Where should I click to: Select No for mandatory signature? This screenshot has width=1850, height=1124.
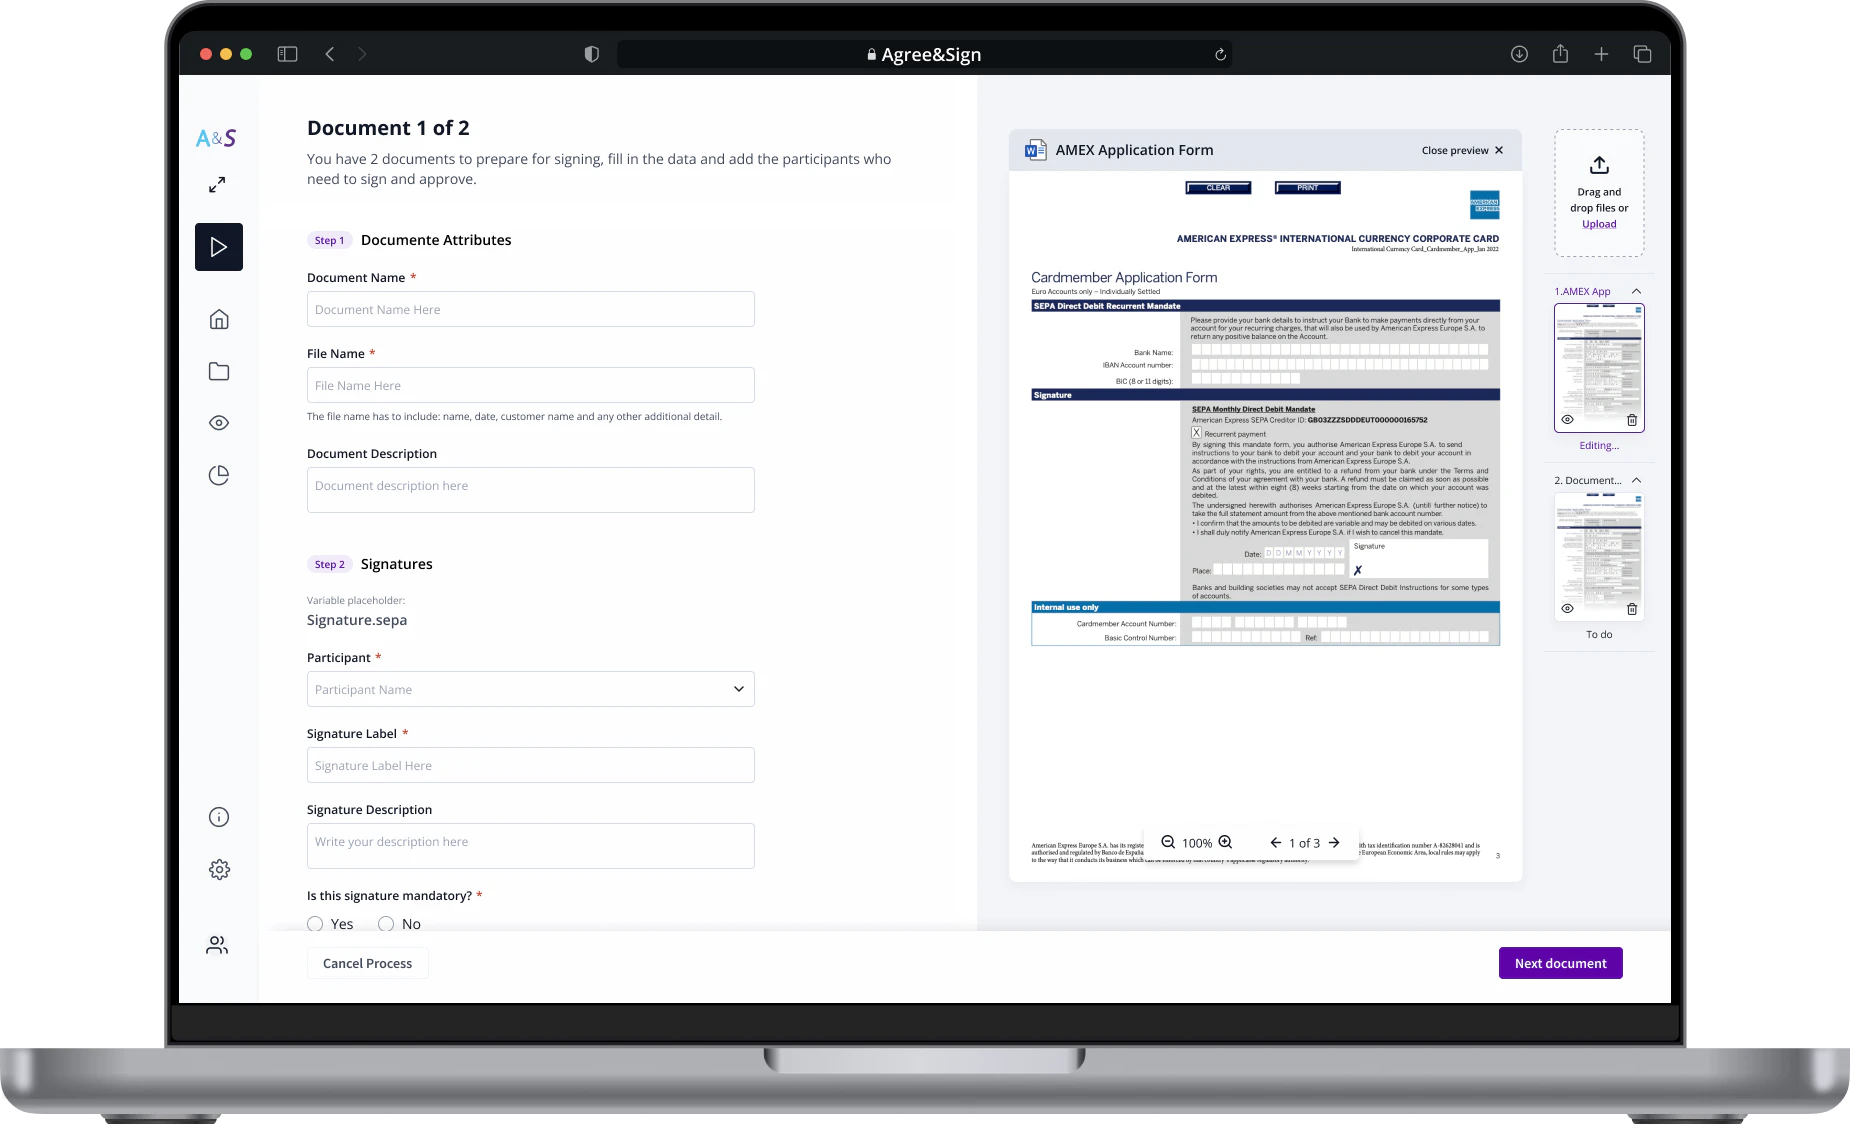(386, 924)
